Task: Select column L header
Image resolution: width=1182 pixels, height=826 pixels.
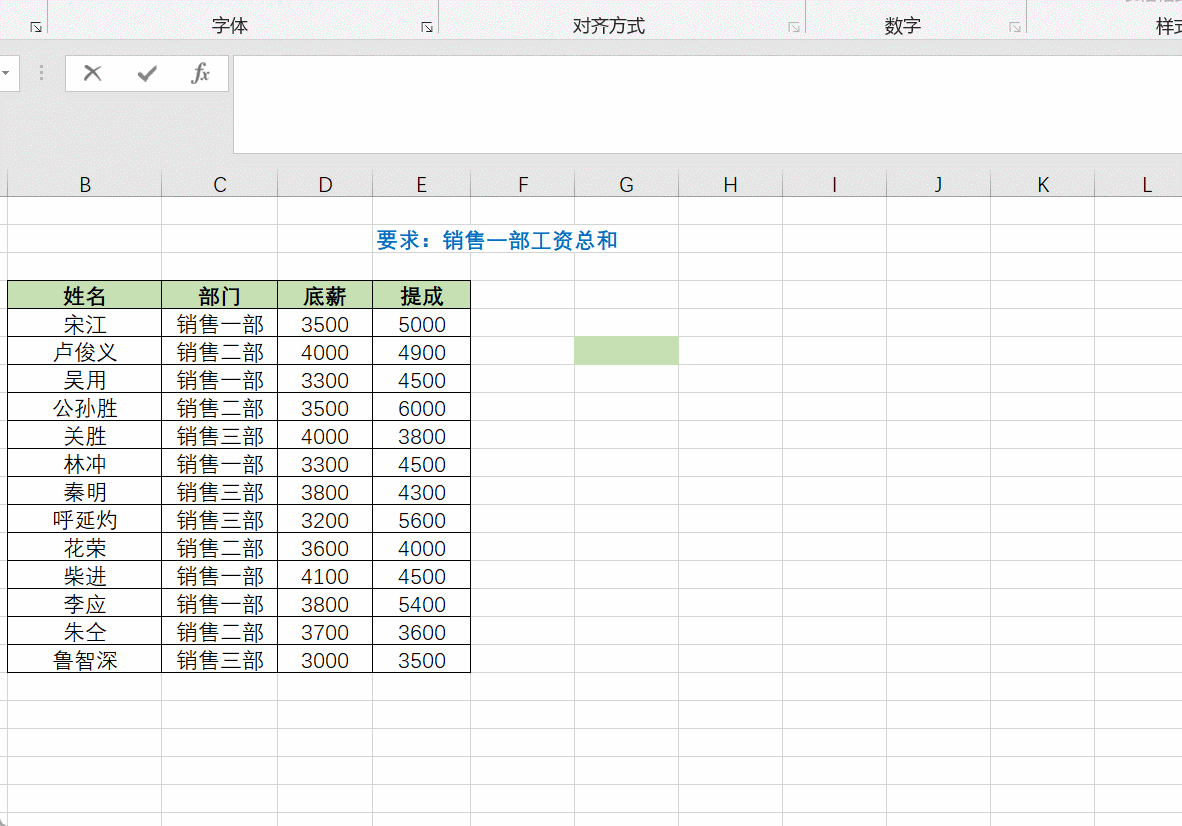Action: (x=1139, y=185)
